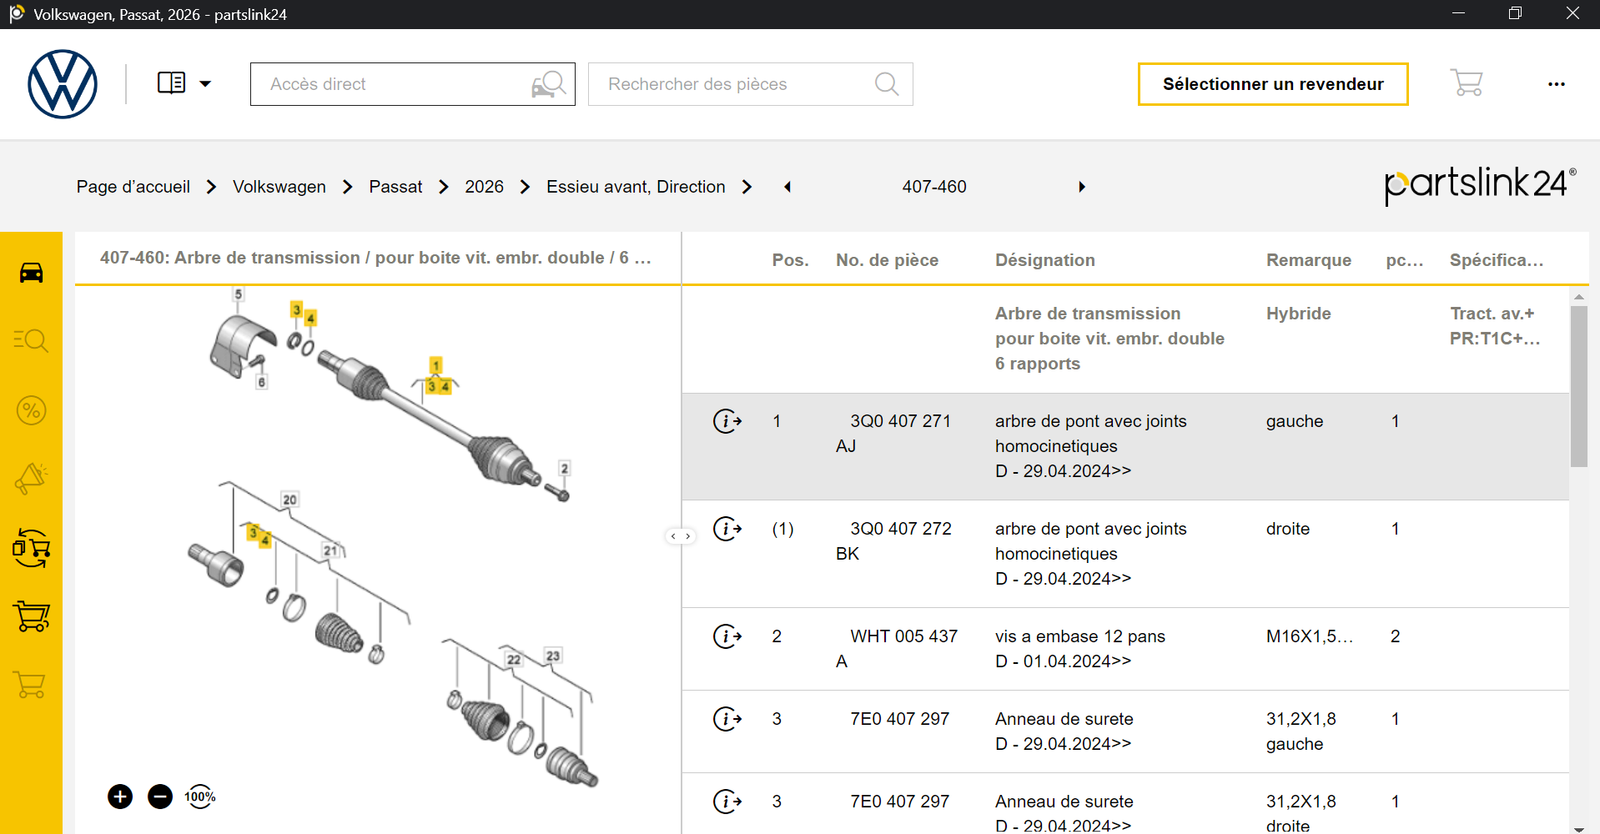The width and height of the screenshot is (1600, 834).
Task: Click the Remarque column header
Action: pyautogui.click(x=1308, y=260)
